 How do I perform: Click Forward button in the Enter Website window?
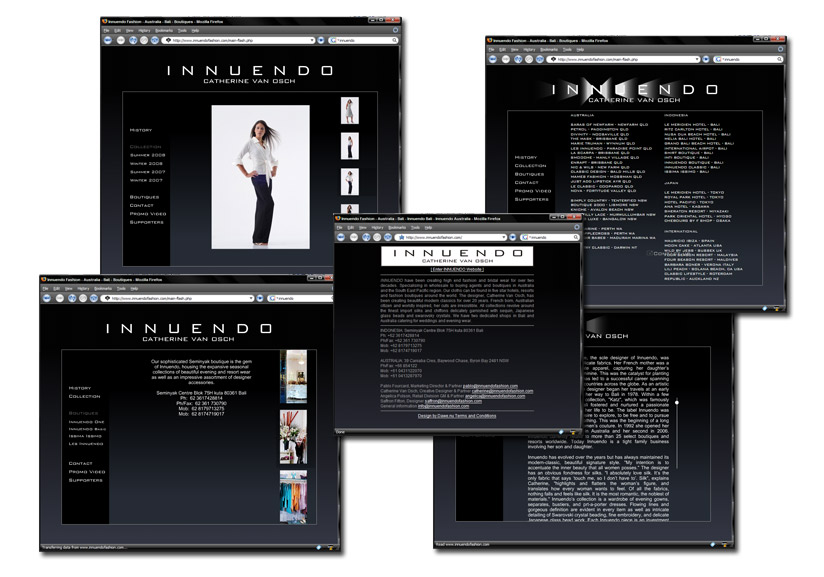354,238
